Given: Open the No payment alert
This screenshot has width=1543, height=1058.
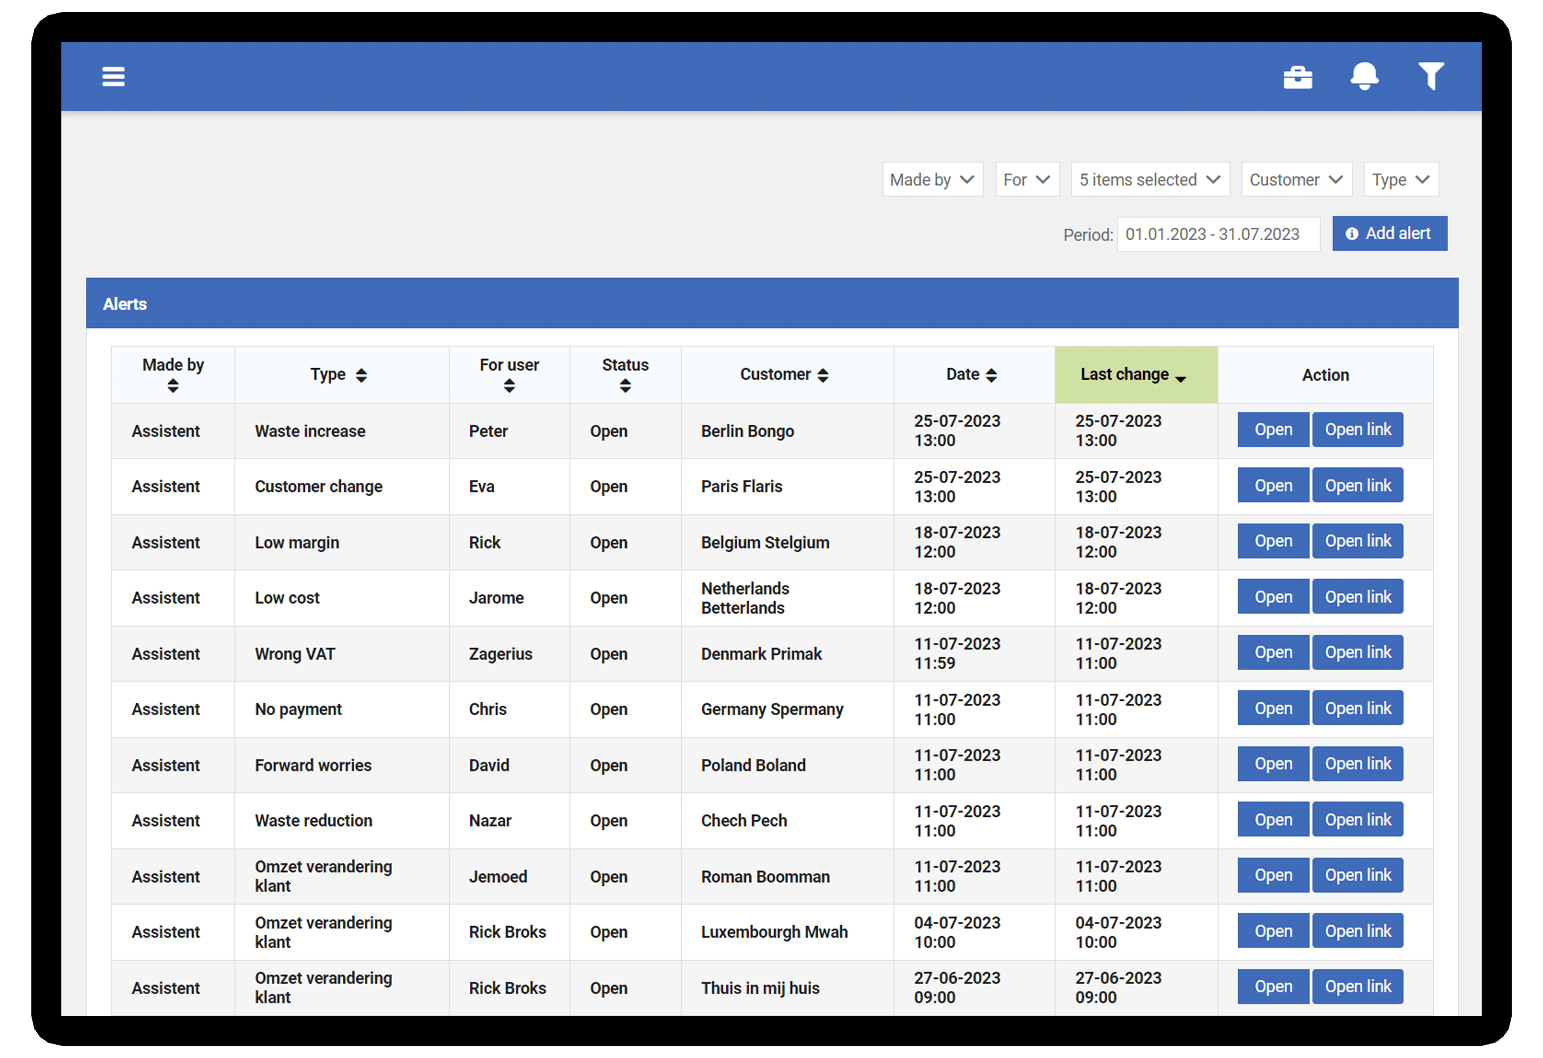Looking at the screenshot, I should coord(1273,708).
